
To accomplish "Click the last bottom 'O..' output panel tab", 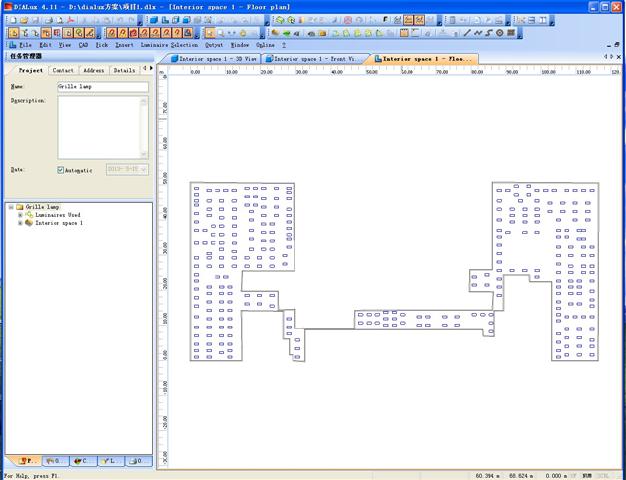I will click(139, 461).
